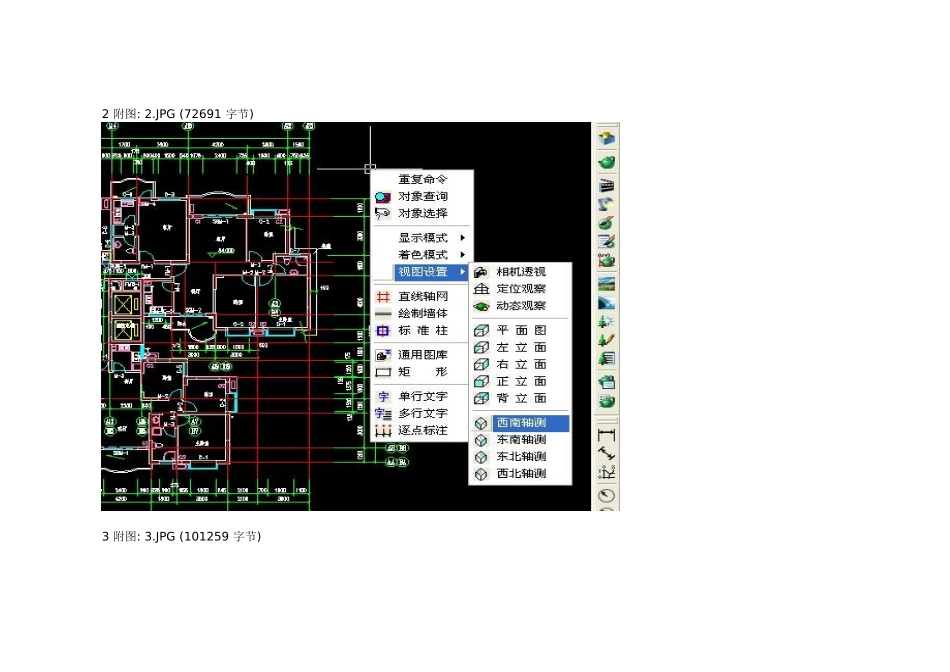Screen dimensions: 950x672
Task: Click the landscape picture icon in right toolbar
Action: (x=606, y=283)
